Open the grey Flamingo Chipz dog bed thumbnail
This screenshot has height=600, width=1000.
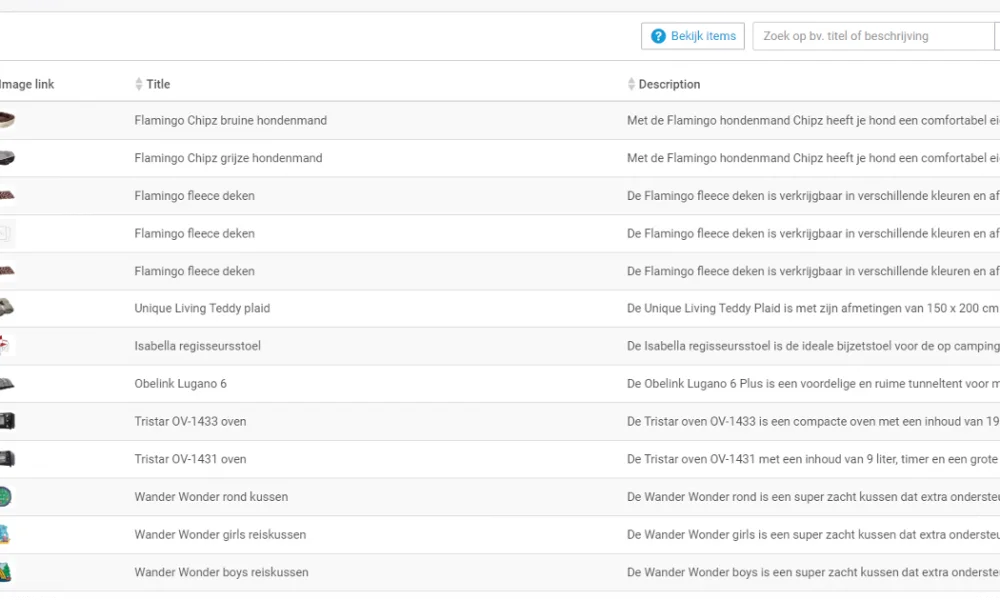[7, 158]
